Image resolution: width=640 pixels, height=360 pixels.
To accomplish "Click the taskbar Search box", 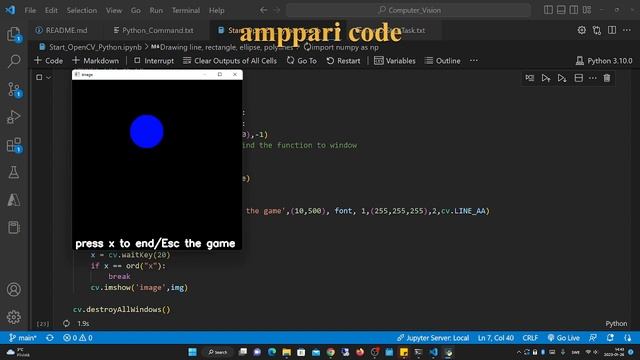I will pos(218,352).
